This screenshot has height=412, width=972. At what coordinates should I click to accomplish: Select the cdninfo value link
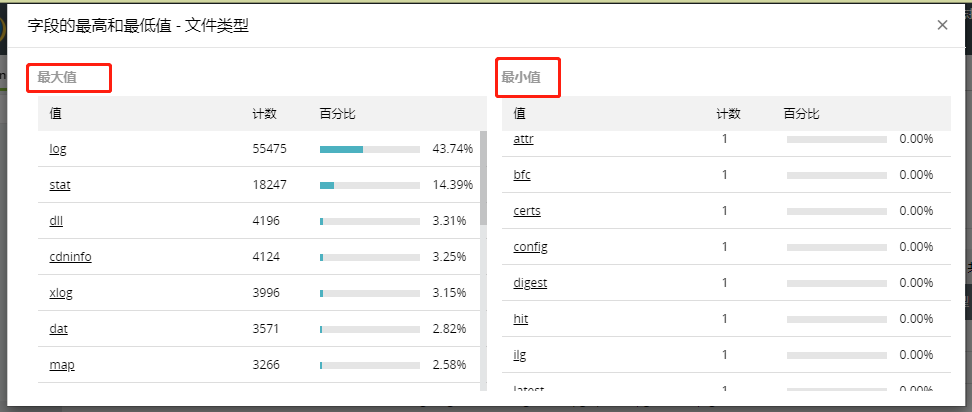pos(70,257)
